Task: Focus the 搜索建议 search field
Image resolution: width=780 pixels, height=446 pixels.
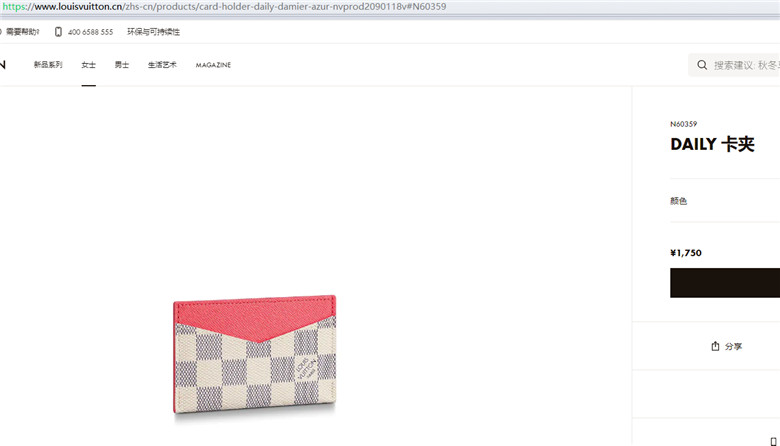Action: pyautogui.click(x=734, y=65)
